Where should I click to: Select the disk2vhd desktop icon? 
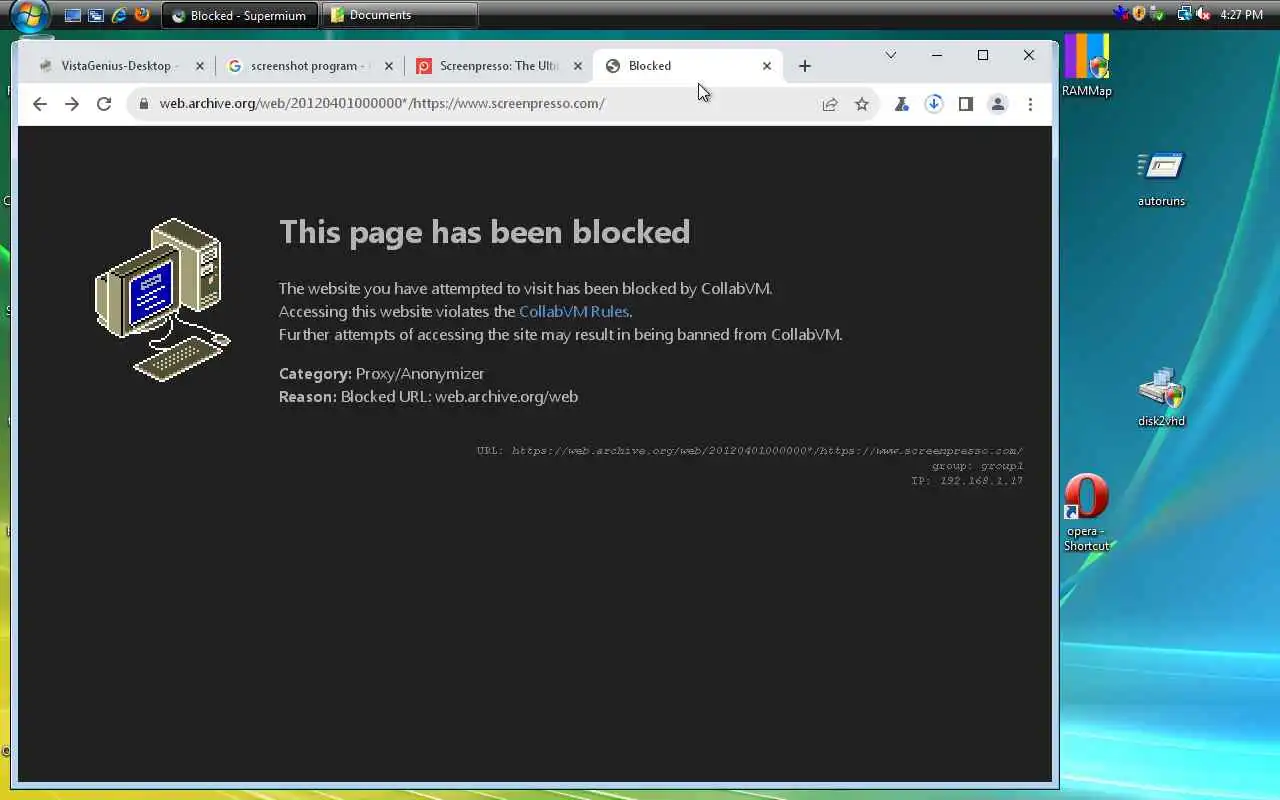pyautogui.click(x=1161, y=397)
